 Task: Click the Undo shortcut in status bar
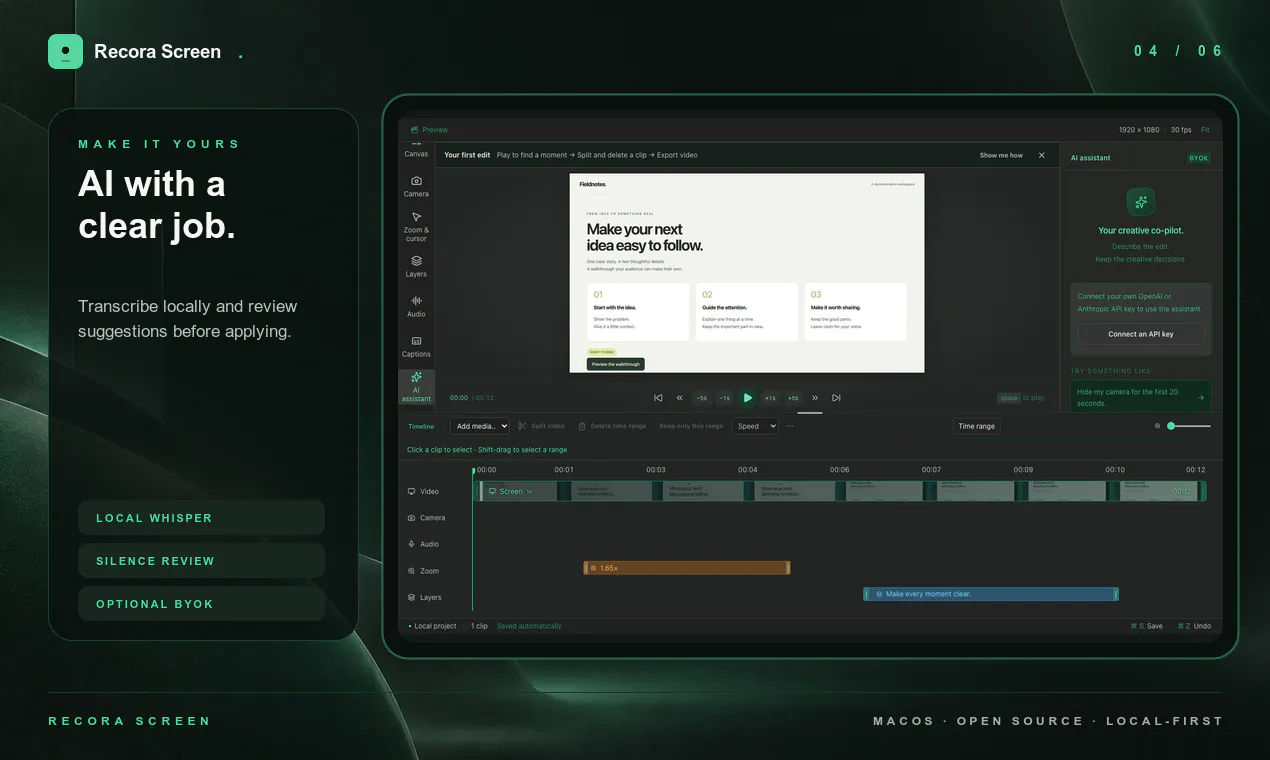click(1195, 626)
